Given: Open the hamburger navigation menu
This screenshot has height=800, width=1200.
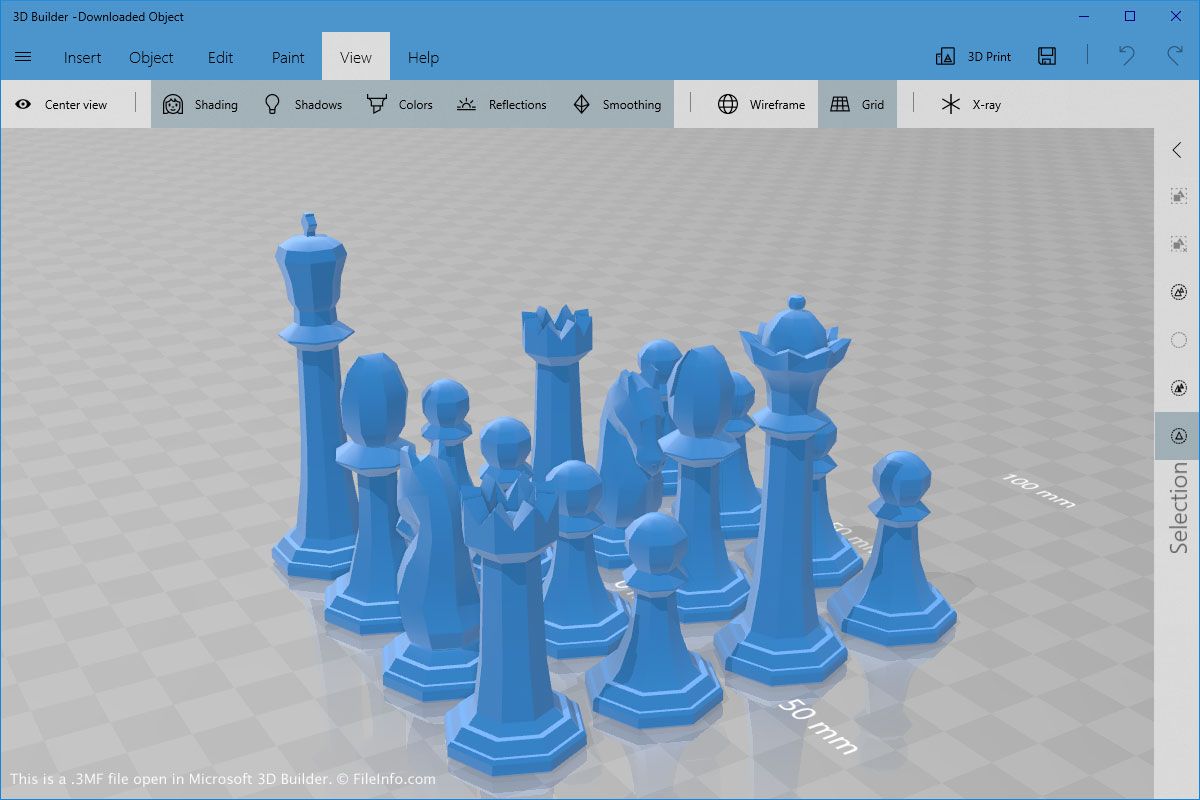Looking at the screenshot, I should pyautogui.click(x=23, y=57).
